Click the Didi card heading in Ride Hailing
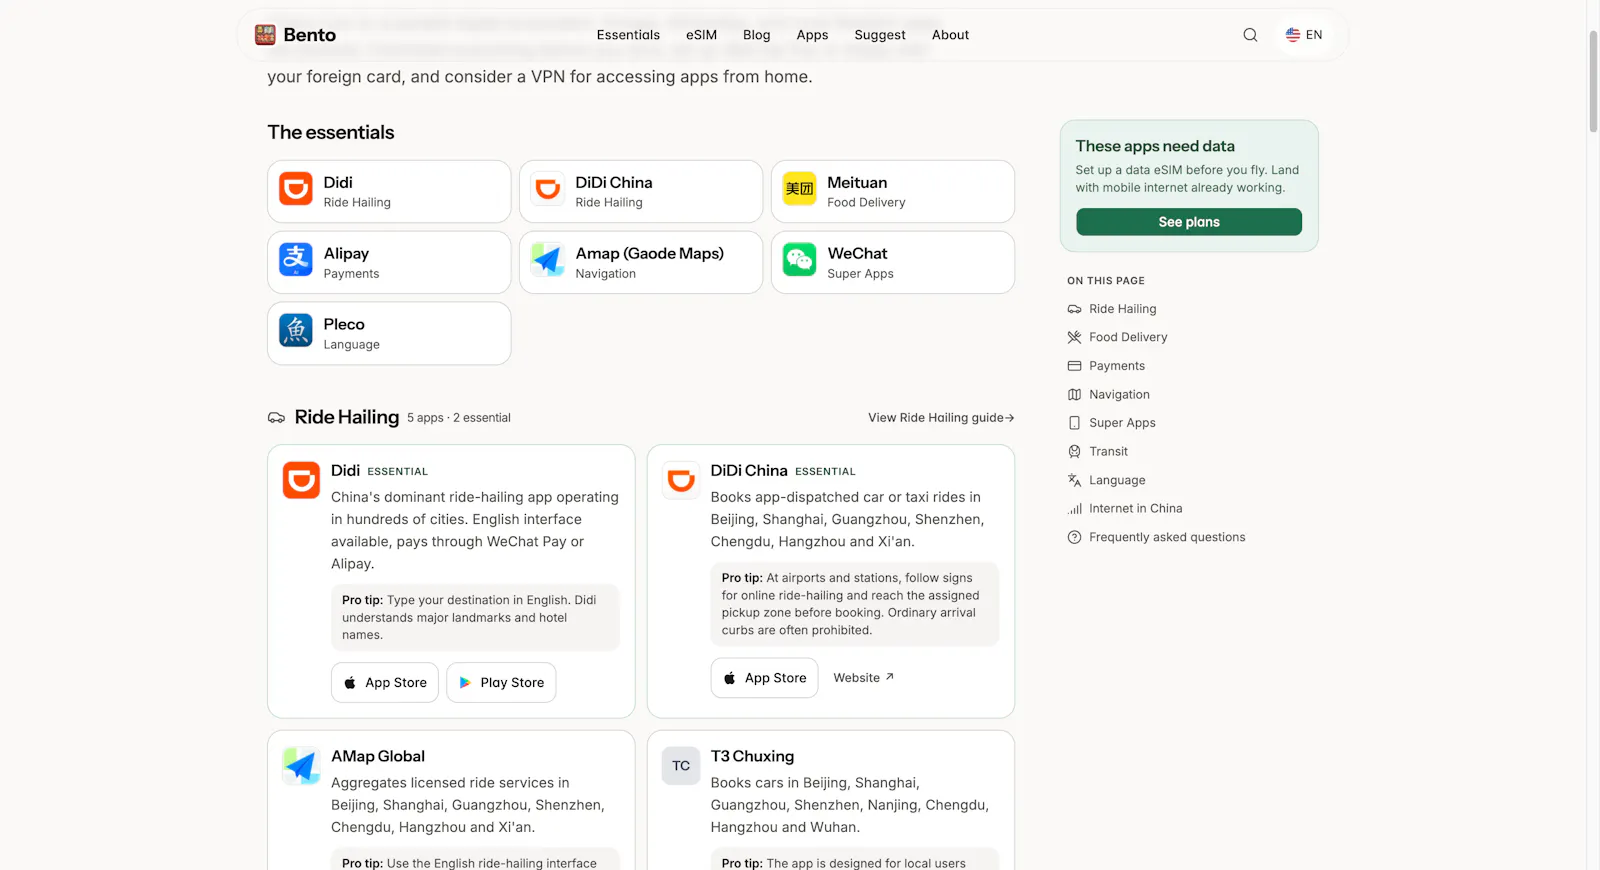 345,471
